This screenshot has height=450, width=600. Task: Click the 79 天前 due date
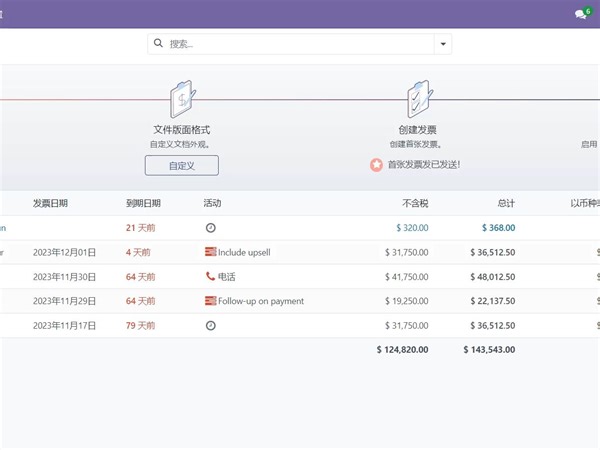(x=140, y=326)
